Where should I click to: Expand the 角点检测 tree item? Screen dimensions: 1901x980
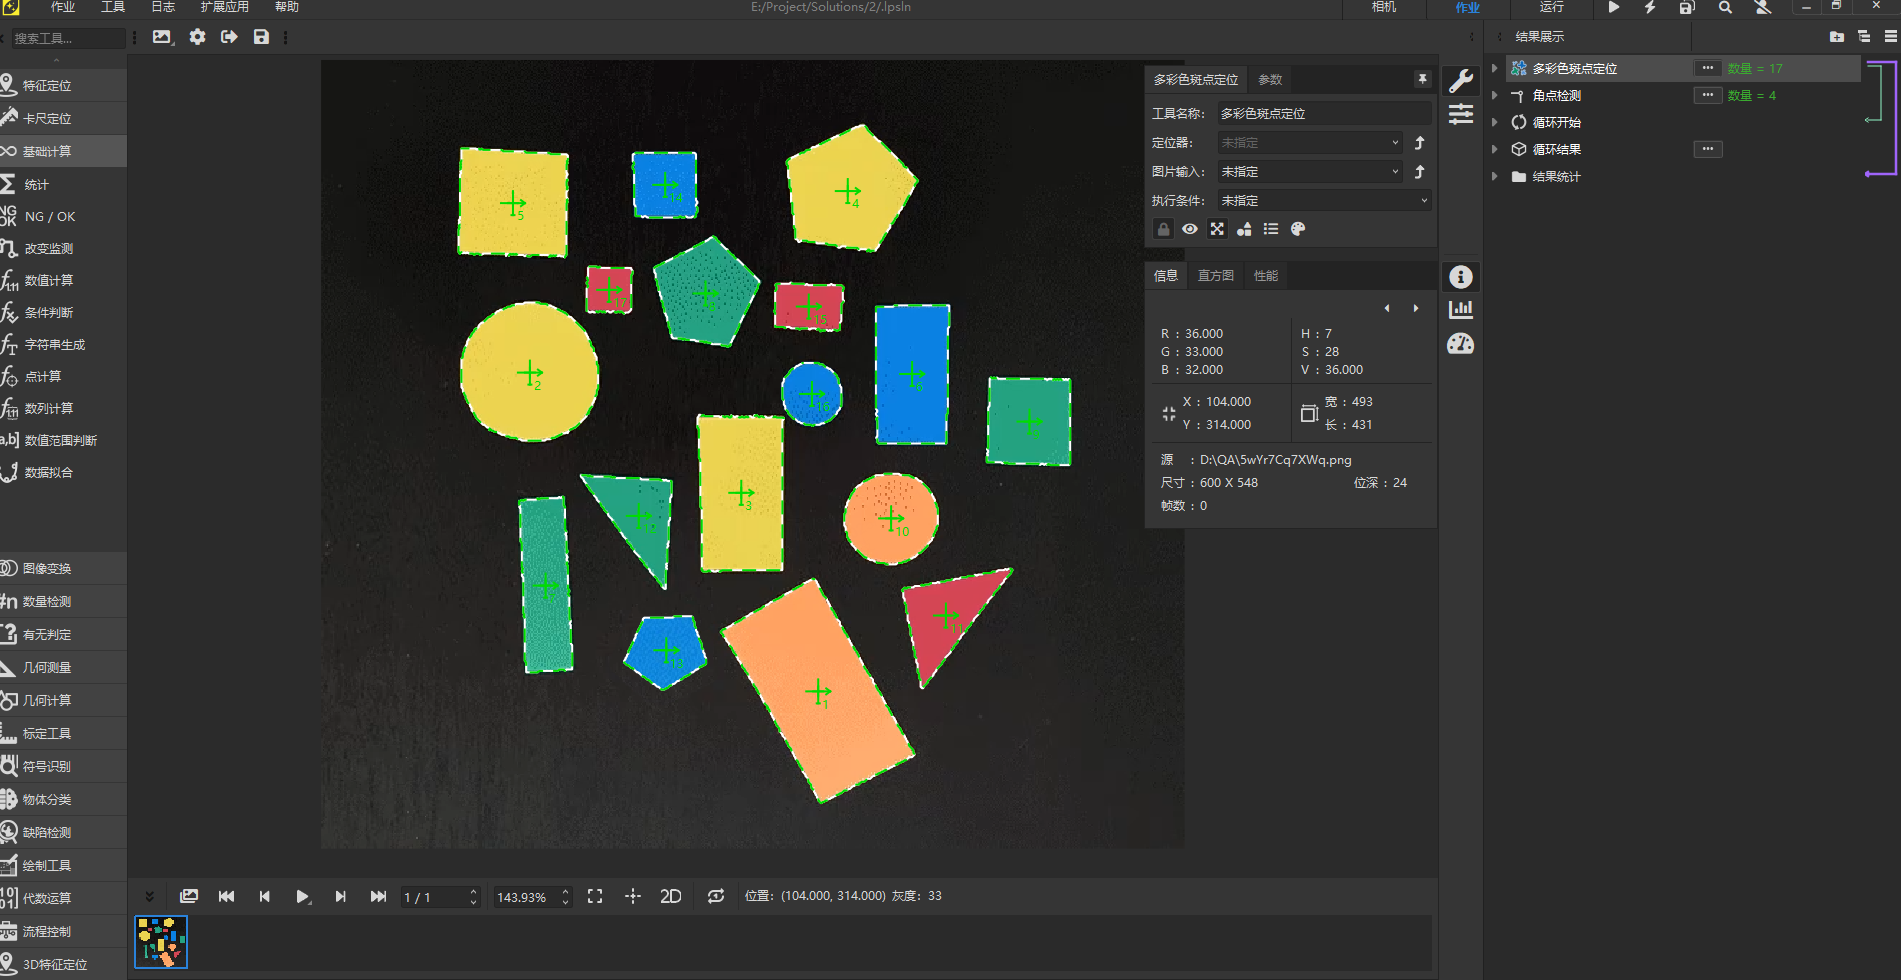click(1495, 95)
